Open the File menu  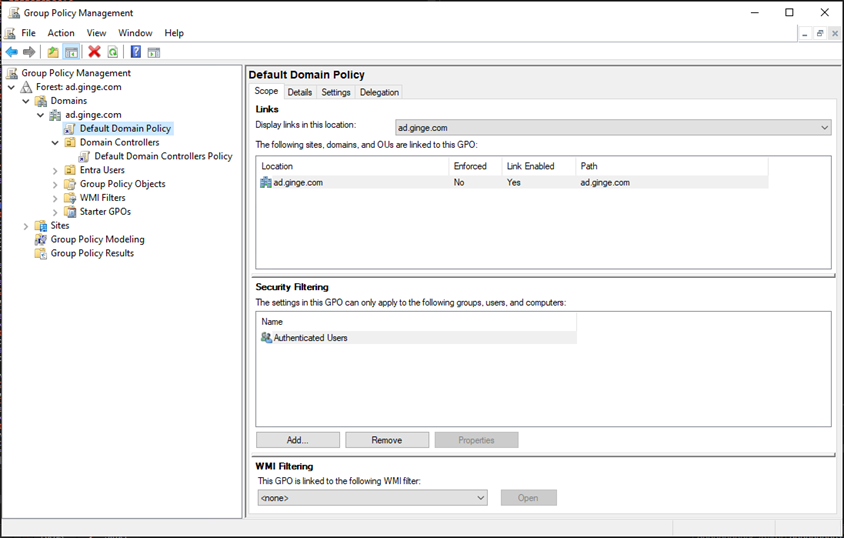[29, 33]
